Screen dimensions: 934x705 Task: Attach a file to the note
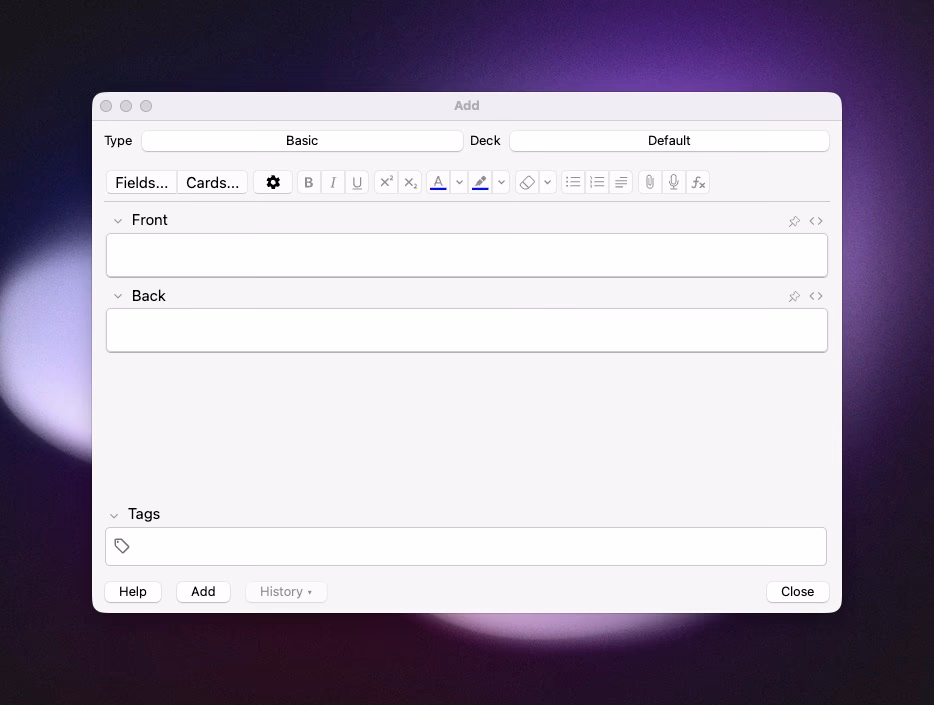tap(648, 182)
